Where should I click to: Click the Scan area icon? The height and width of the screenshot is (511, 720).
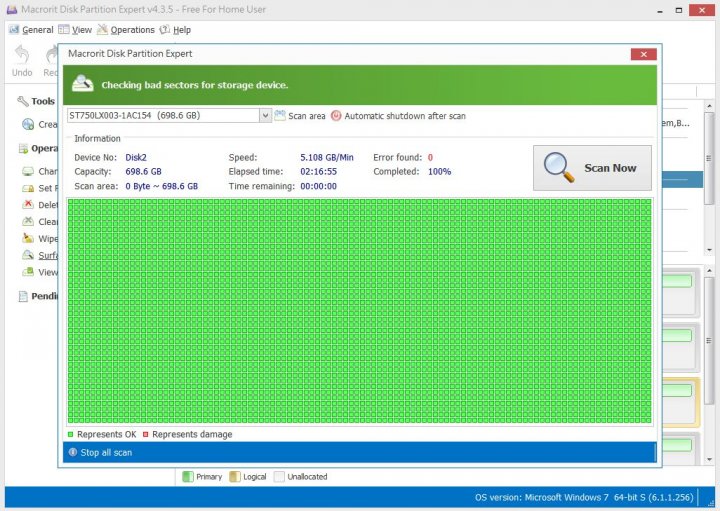point(280,116)
